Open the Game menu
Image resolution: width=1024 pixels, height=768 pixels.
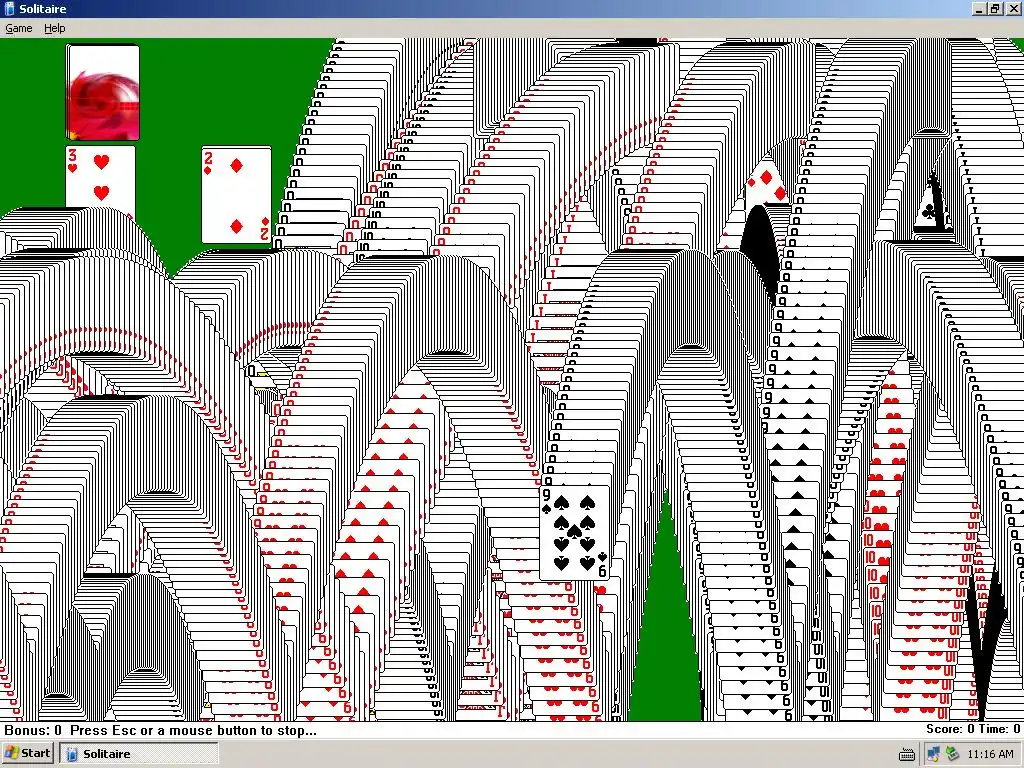pyautogui.click(x=18, y=28)
